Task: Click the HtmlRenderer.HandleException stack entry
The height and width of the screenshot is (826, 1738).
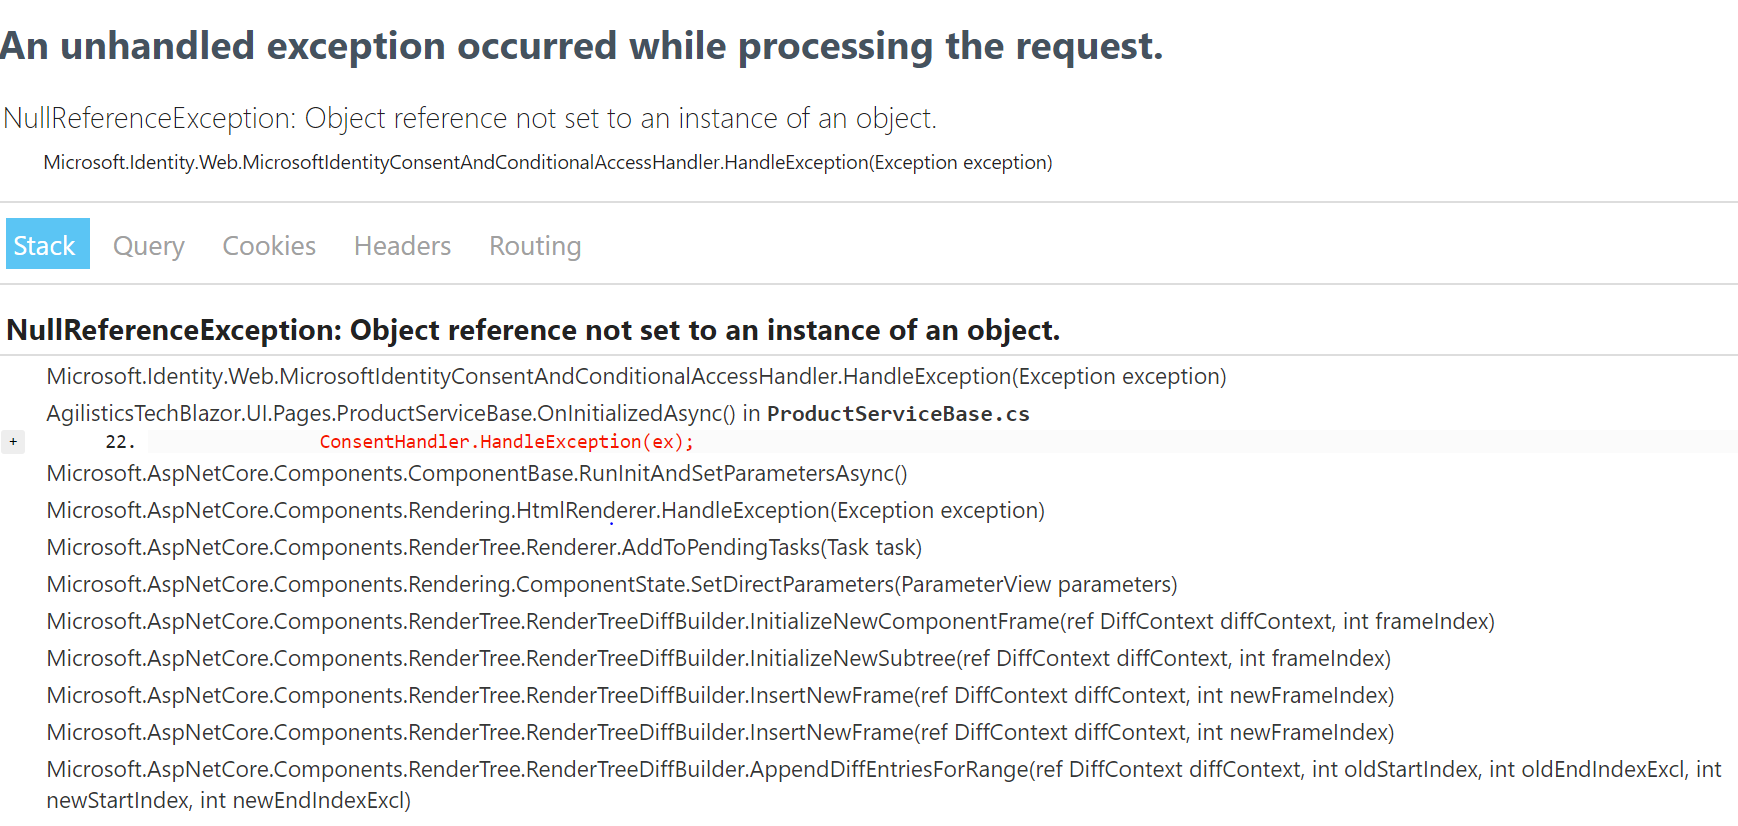Action: pos(545,510)
